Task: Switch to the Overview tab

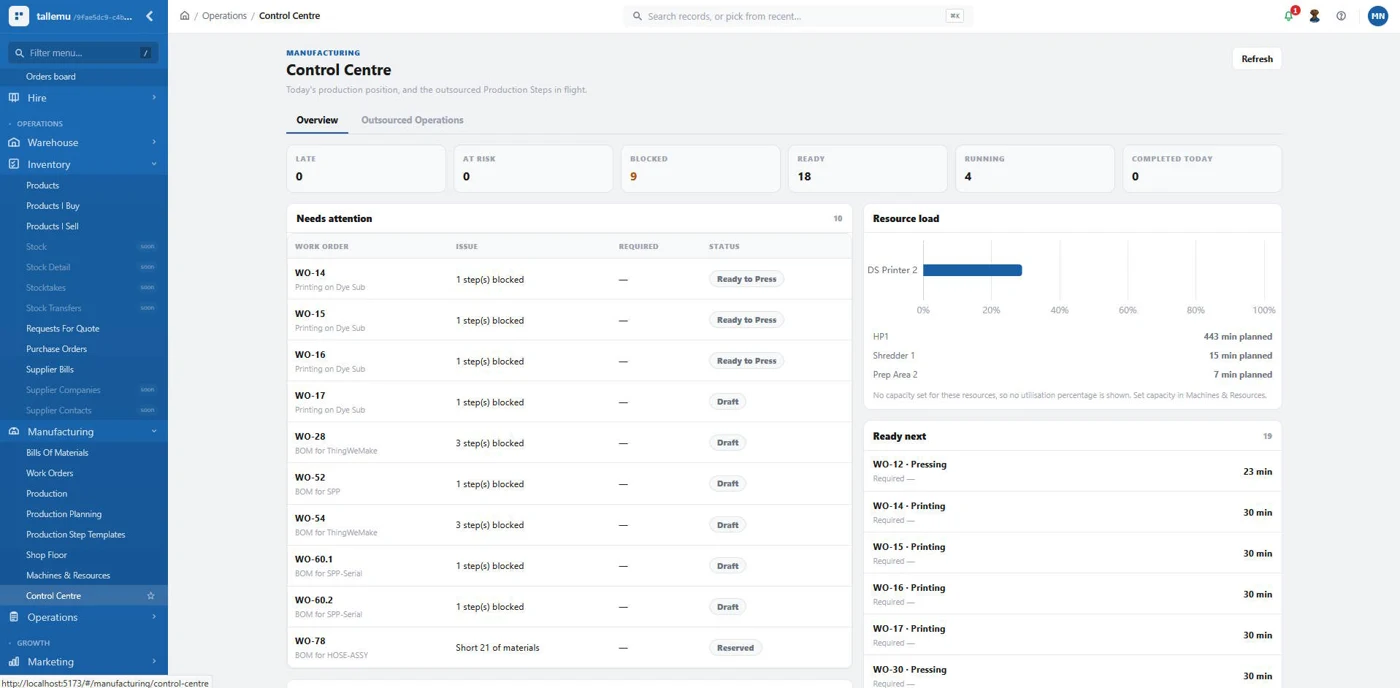Action: [317, 120]
